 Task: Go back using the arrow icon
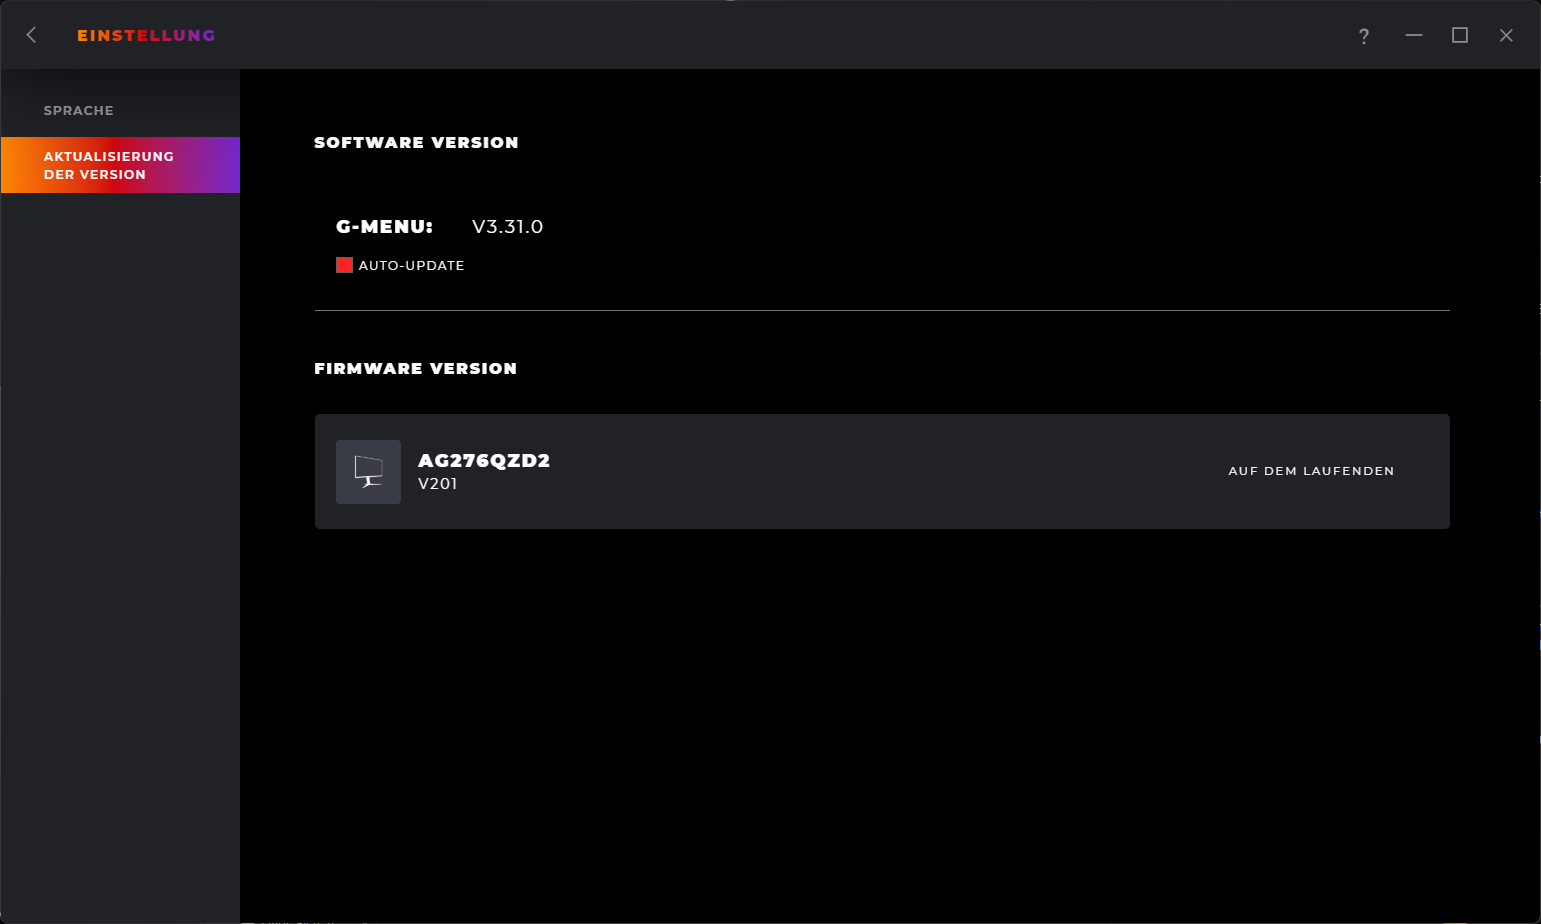pos(31,35)
